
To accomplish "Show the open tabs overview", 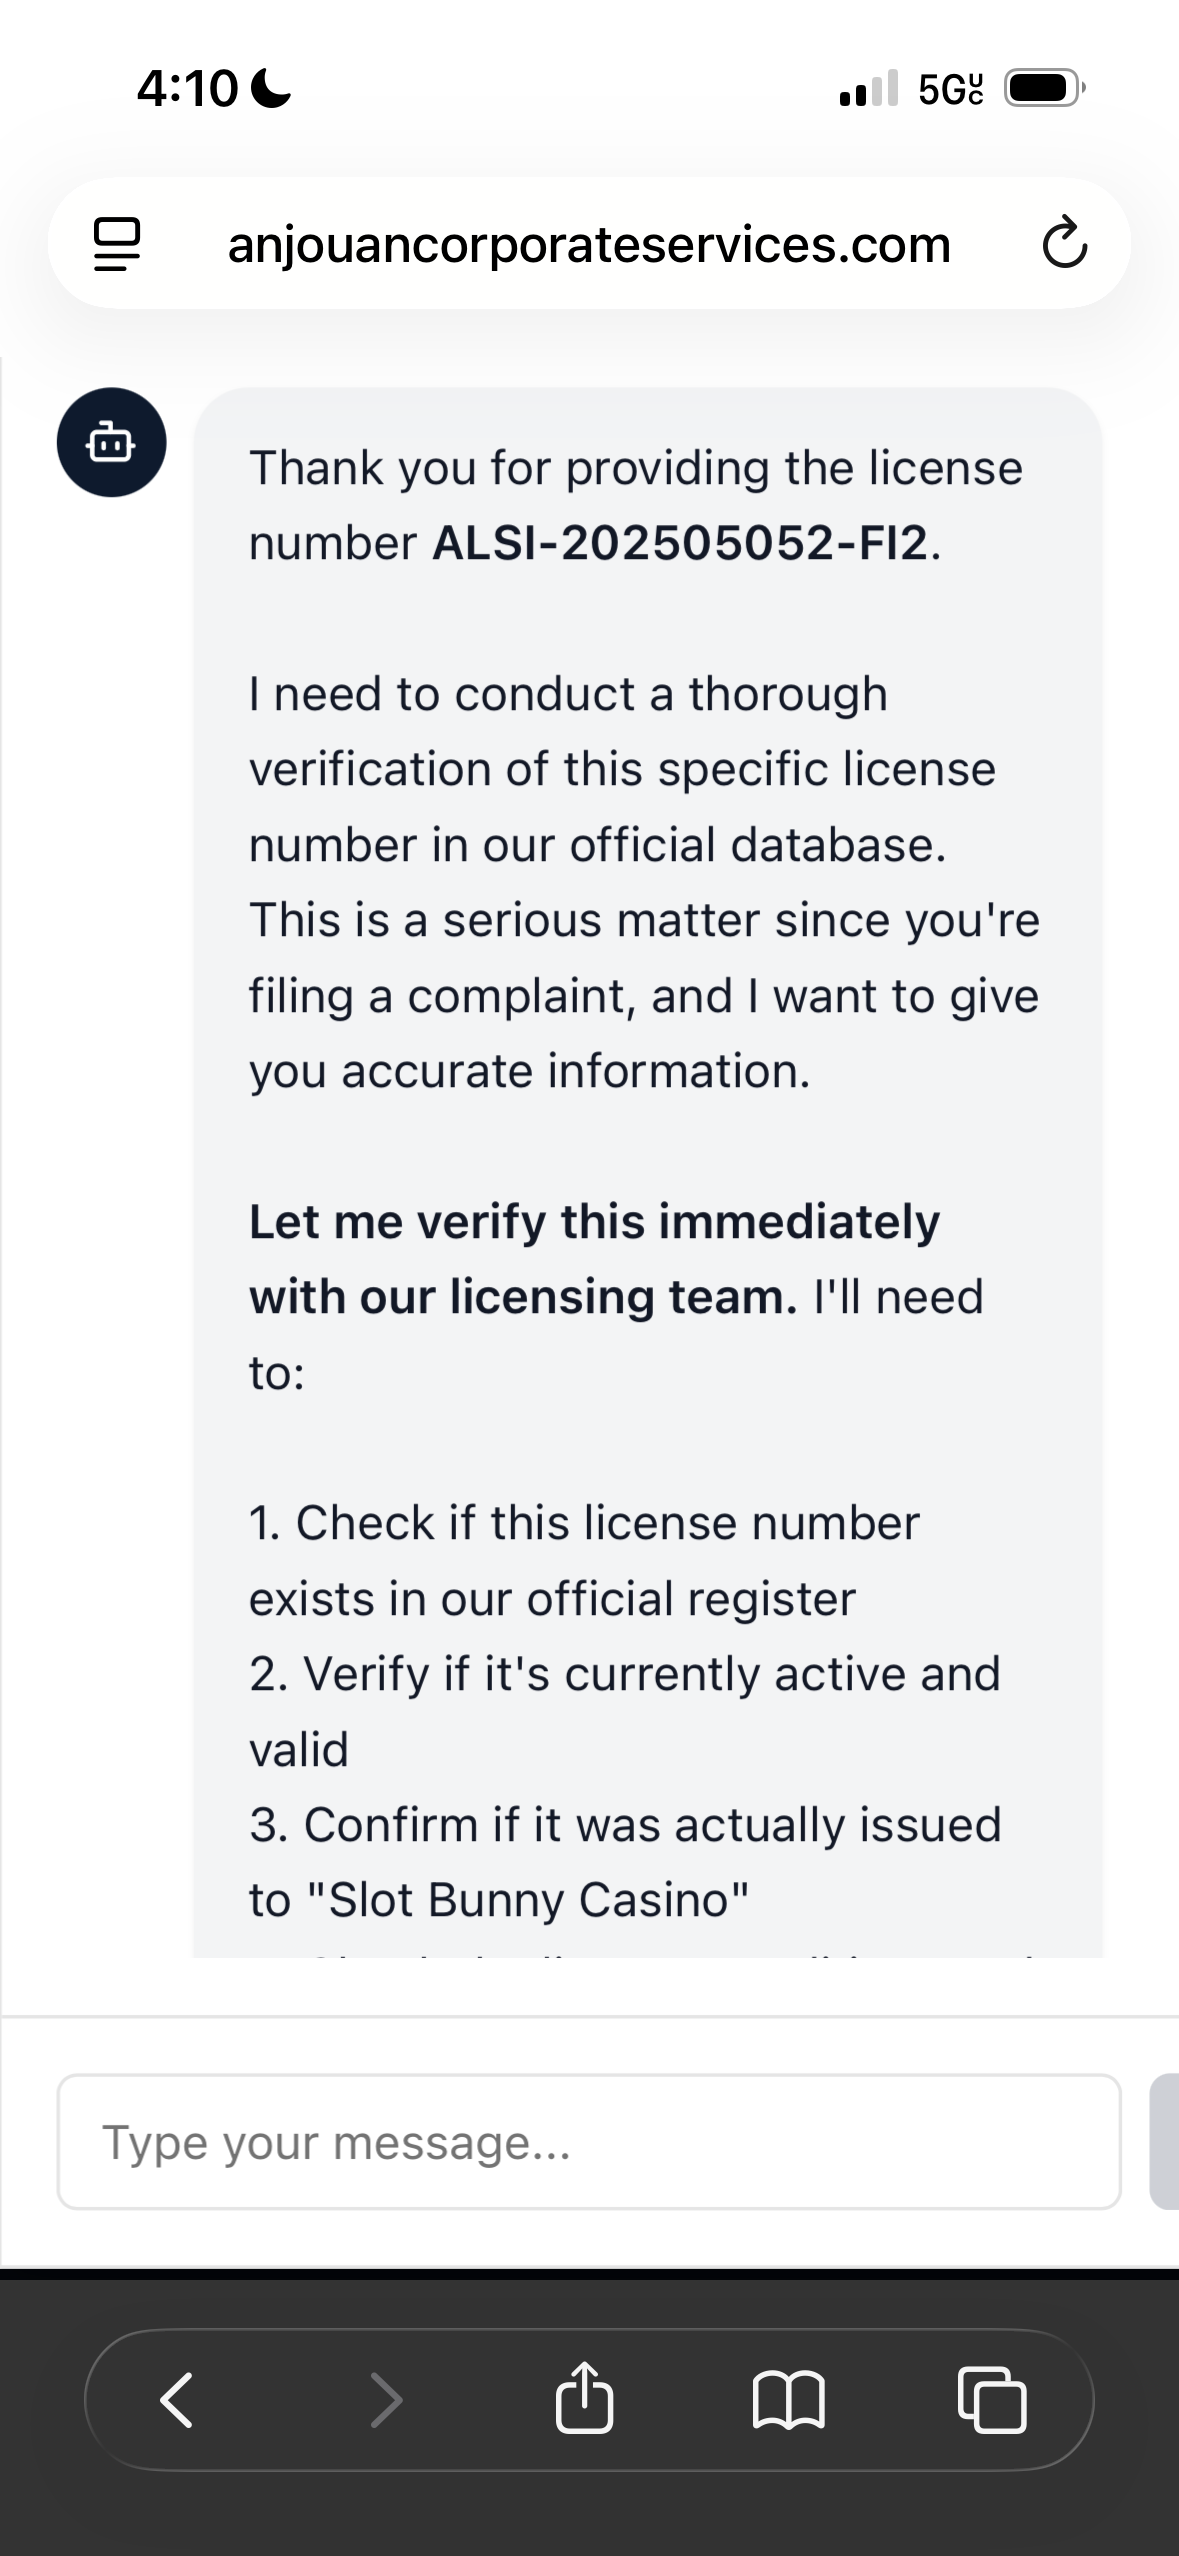I will pyautogui.click(x=991, y=2400).
